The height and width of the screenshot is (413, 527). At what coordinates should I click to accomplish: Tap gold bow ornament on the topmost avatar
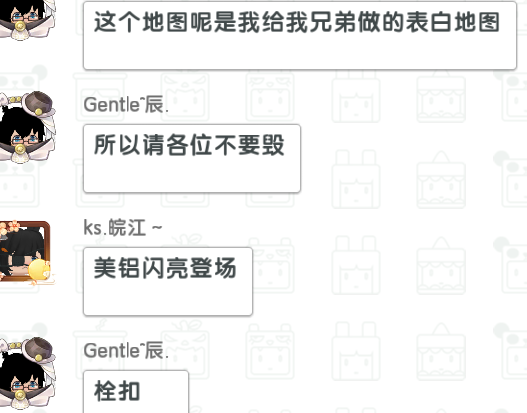(19, 25)
